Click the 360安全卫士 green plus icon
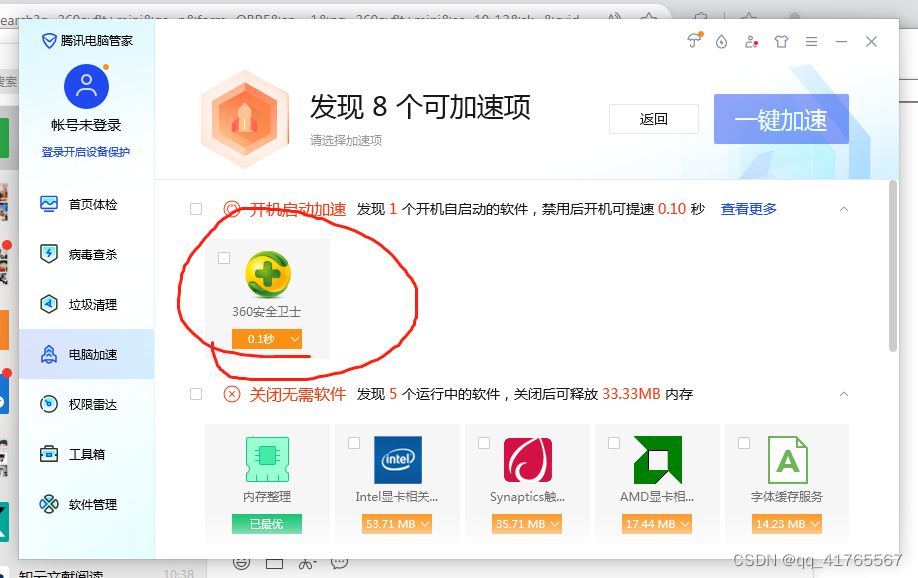This screenshot has width=918, height=578. 268,274
